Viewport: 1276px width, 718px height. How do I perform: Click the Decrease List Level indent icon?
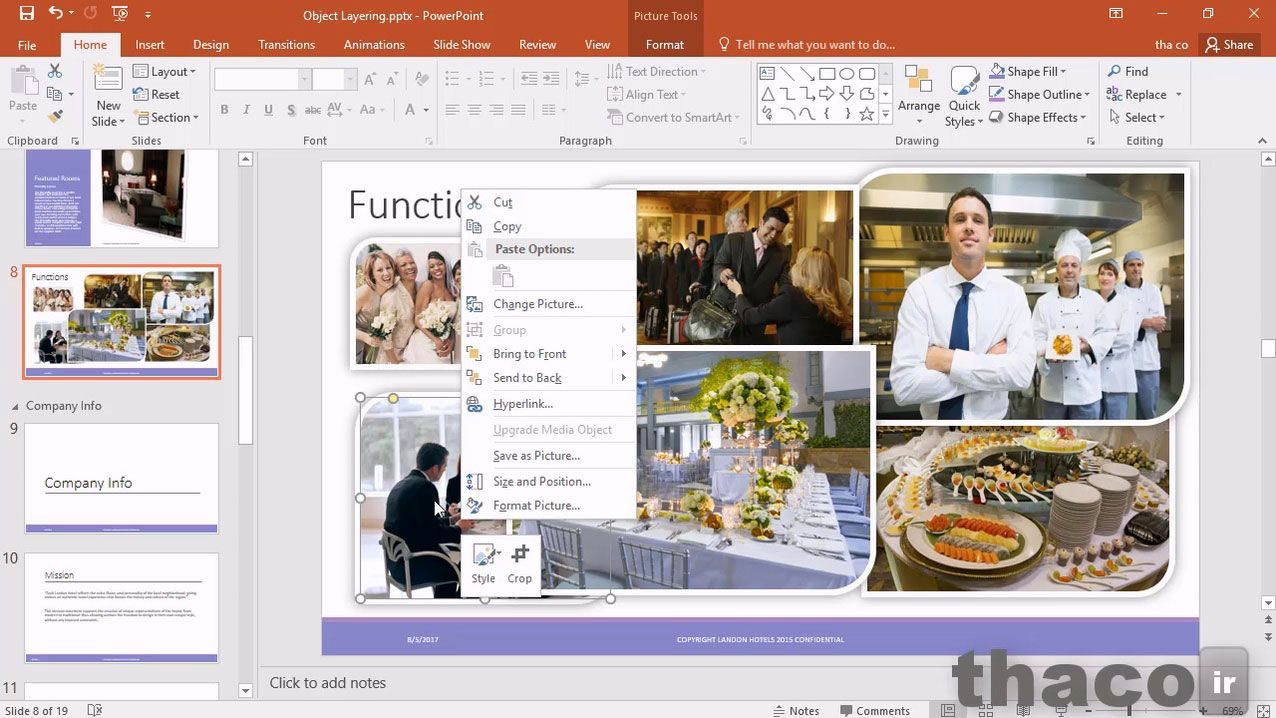528,78
